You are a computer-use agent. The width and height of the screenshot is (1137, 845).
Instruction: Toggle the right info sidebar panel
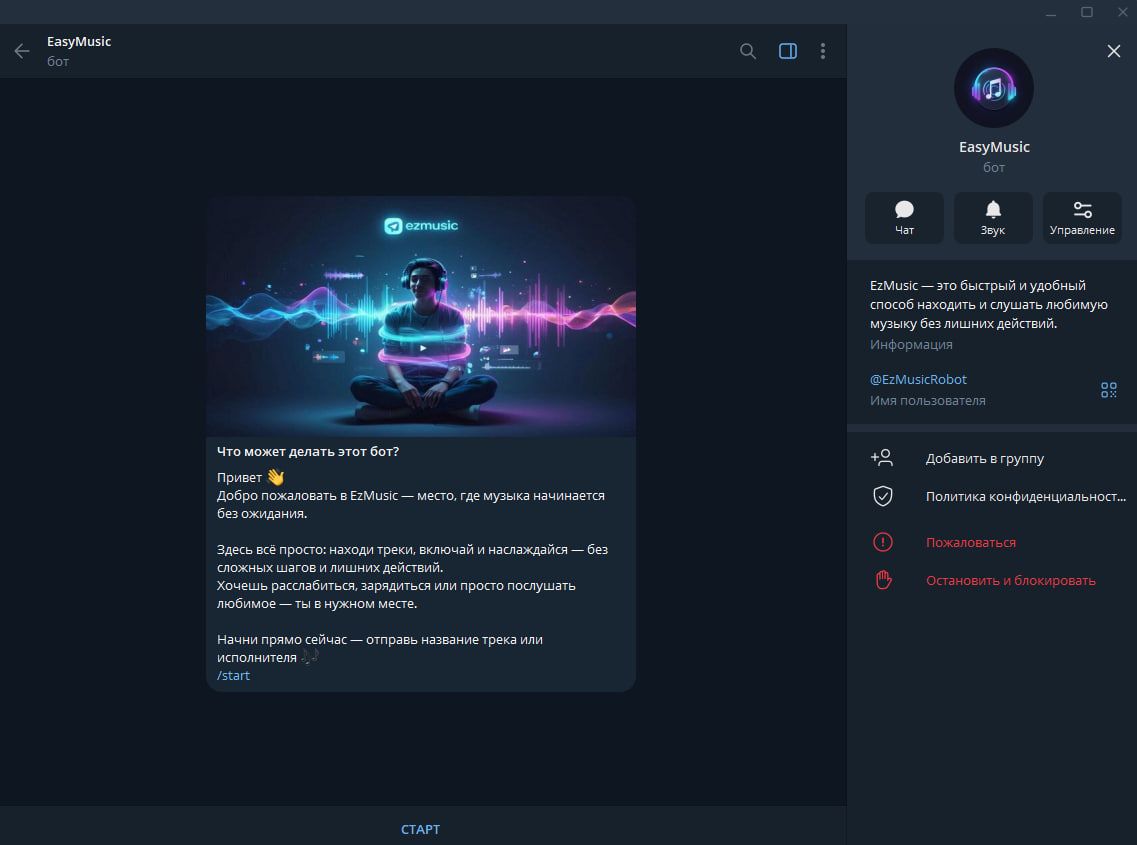787,51
